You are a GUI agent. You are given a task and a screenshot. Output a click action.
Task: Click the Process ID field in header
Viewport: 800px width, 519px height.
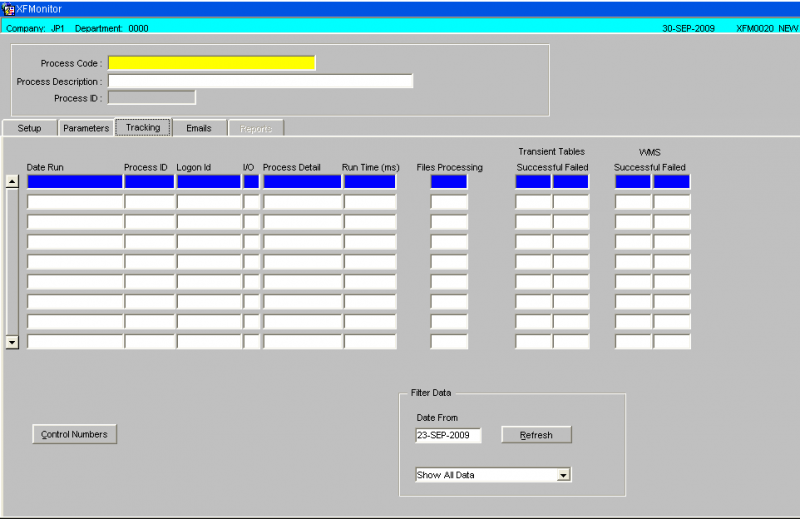[152, 97]
